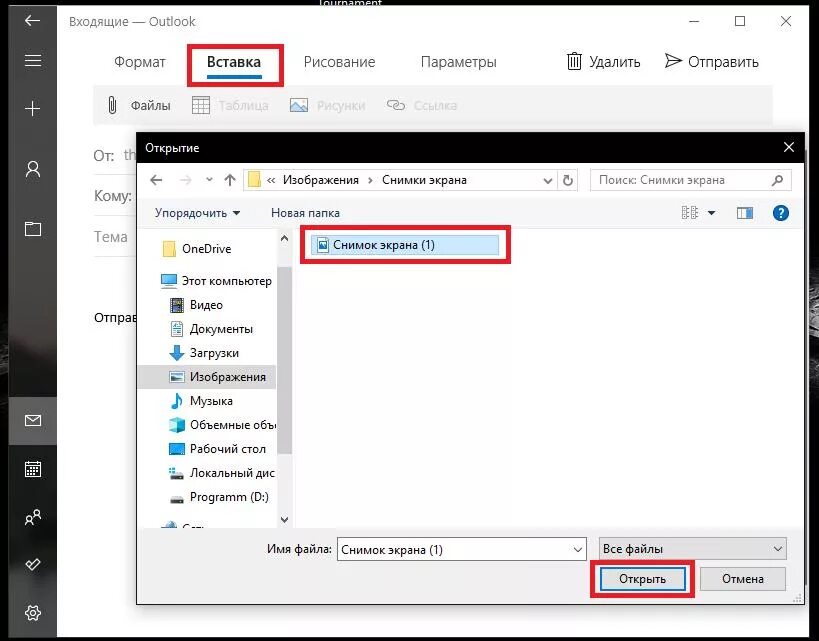The height and width of the screenshot is (641, 819).
Task: Cancel the dialog with Отмена
Action: 742,579
